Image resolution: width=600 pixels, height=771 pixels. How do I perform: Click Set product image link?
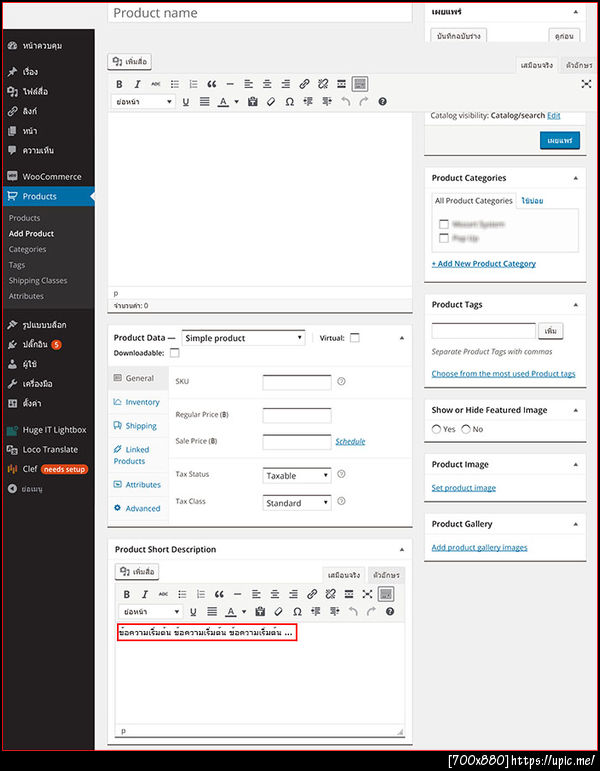pyautogui.click(x=463, y=488)
